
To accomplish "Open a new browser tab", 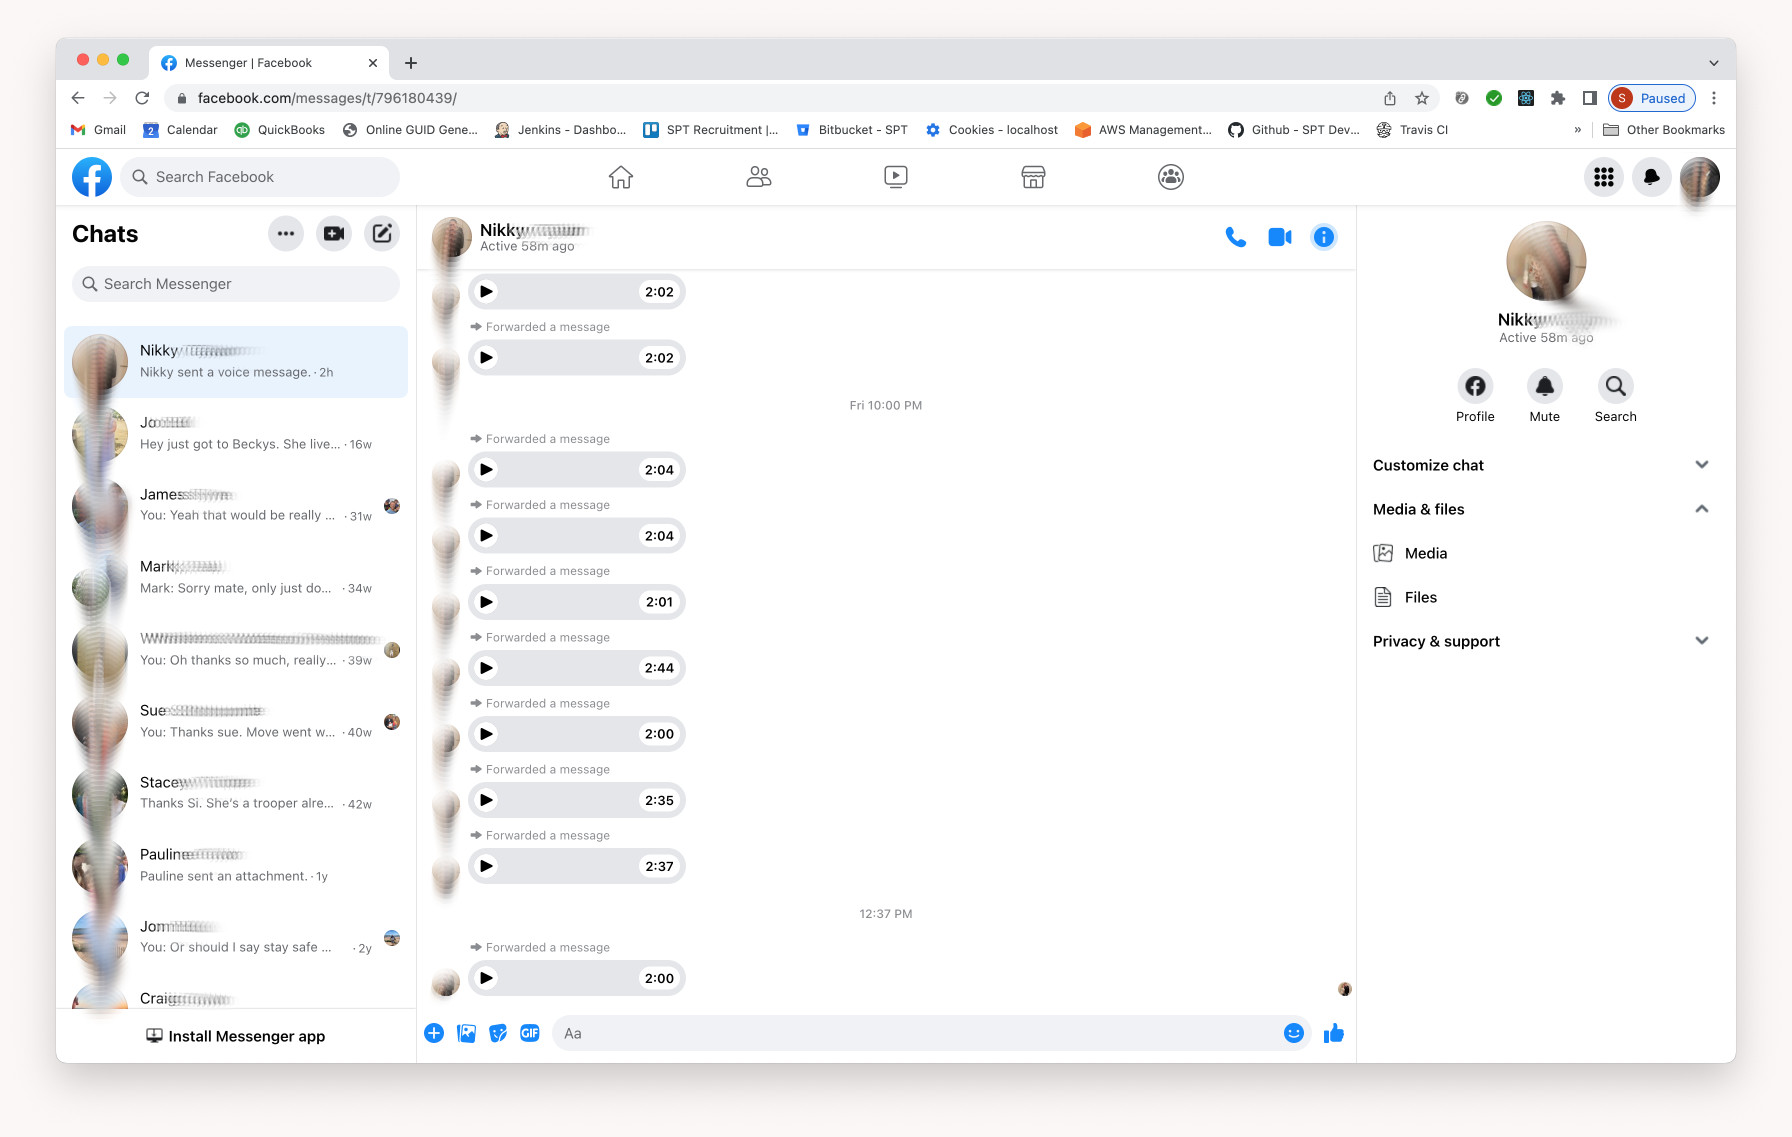I will pyautogui.click(x=411, y=63).
